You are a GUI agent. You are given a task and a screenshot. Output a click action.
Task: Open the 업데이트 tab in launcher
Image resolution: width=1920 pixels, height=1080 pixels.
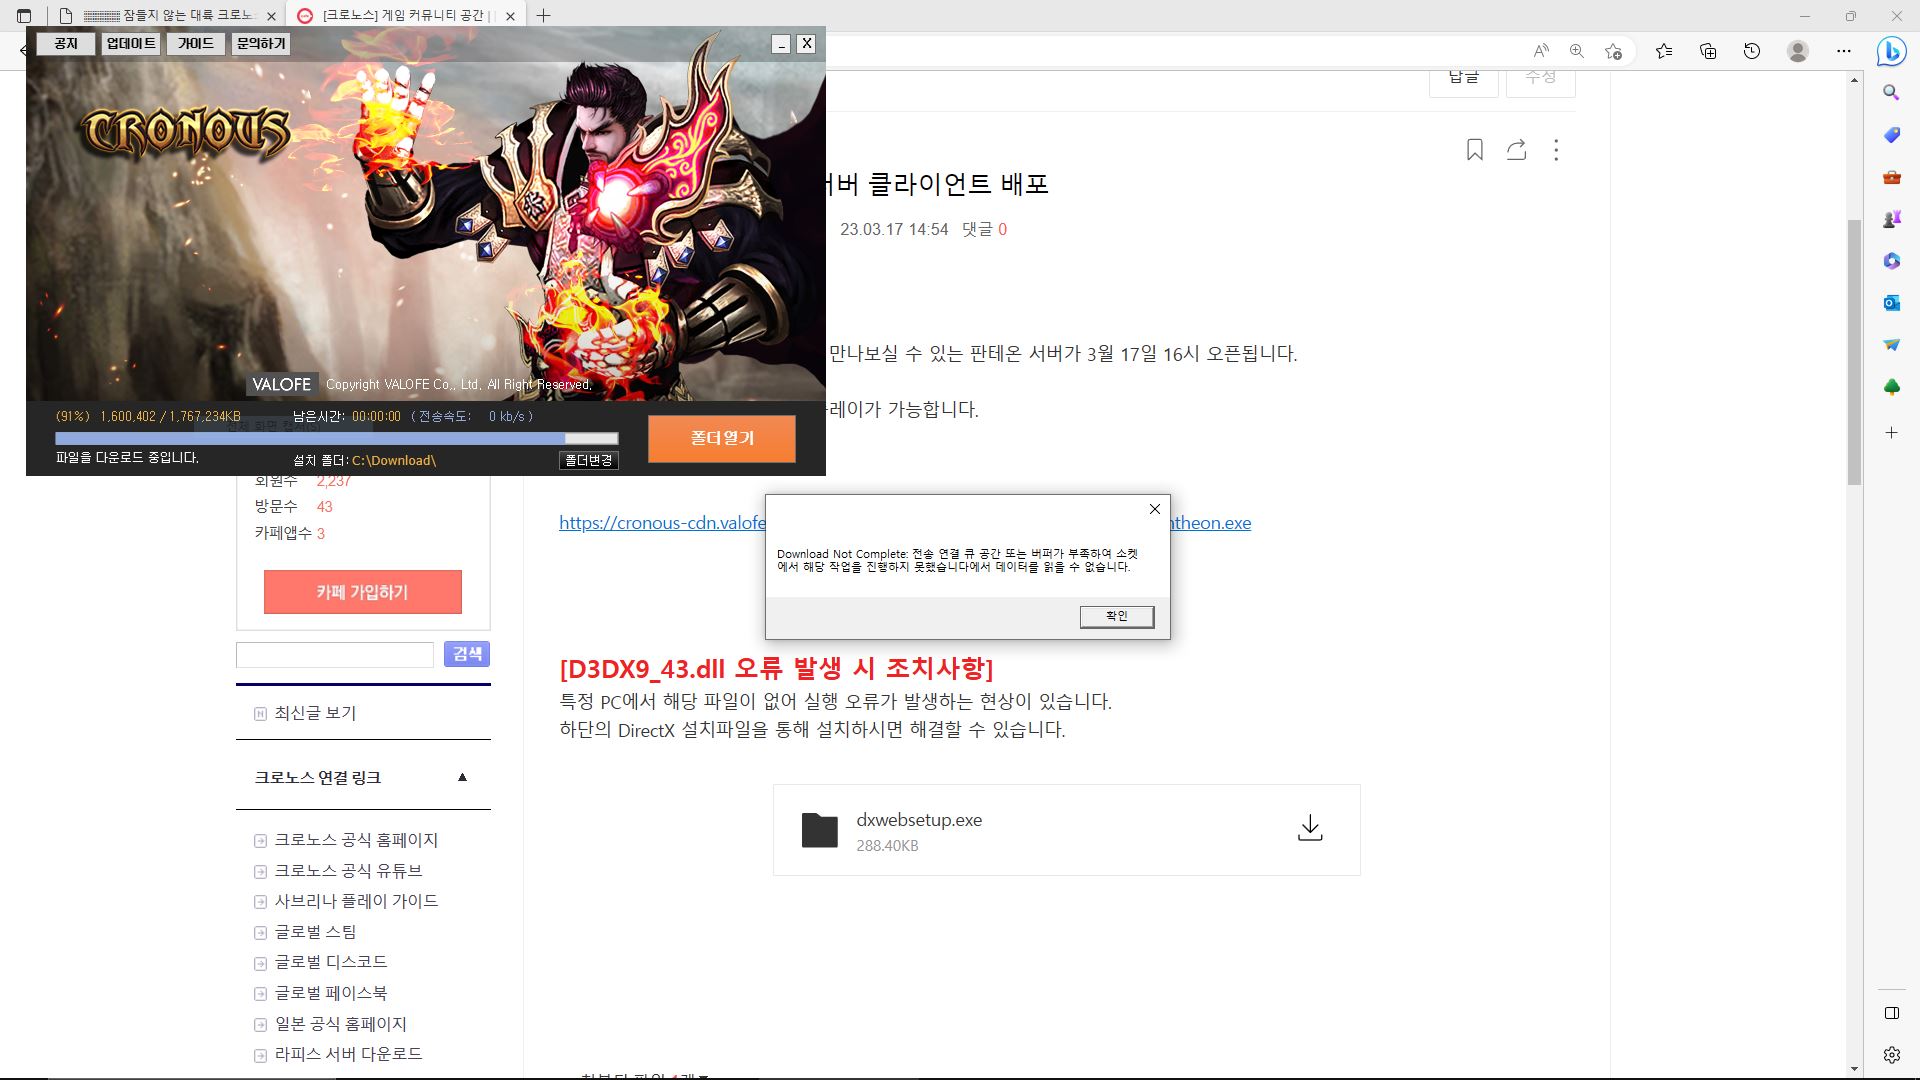131,44
